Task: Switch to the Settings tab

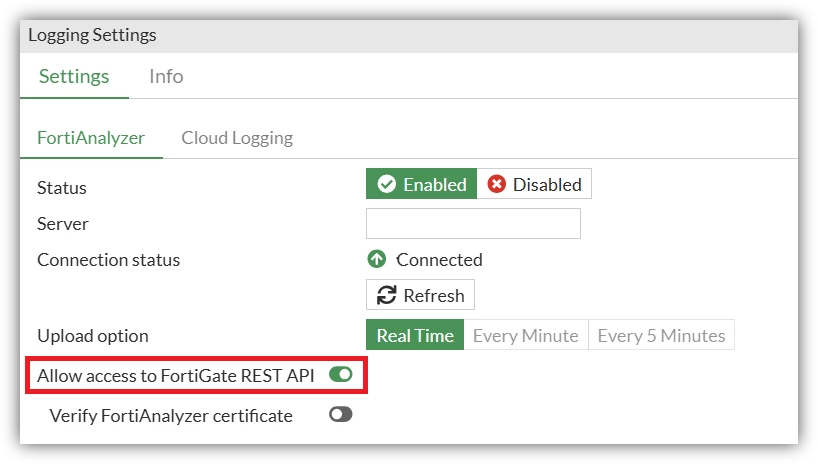Action: [74, 77]
